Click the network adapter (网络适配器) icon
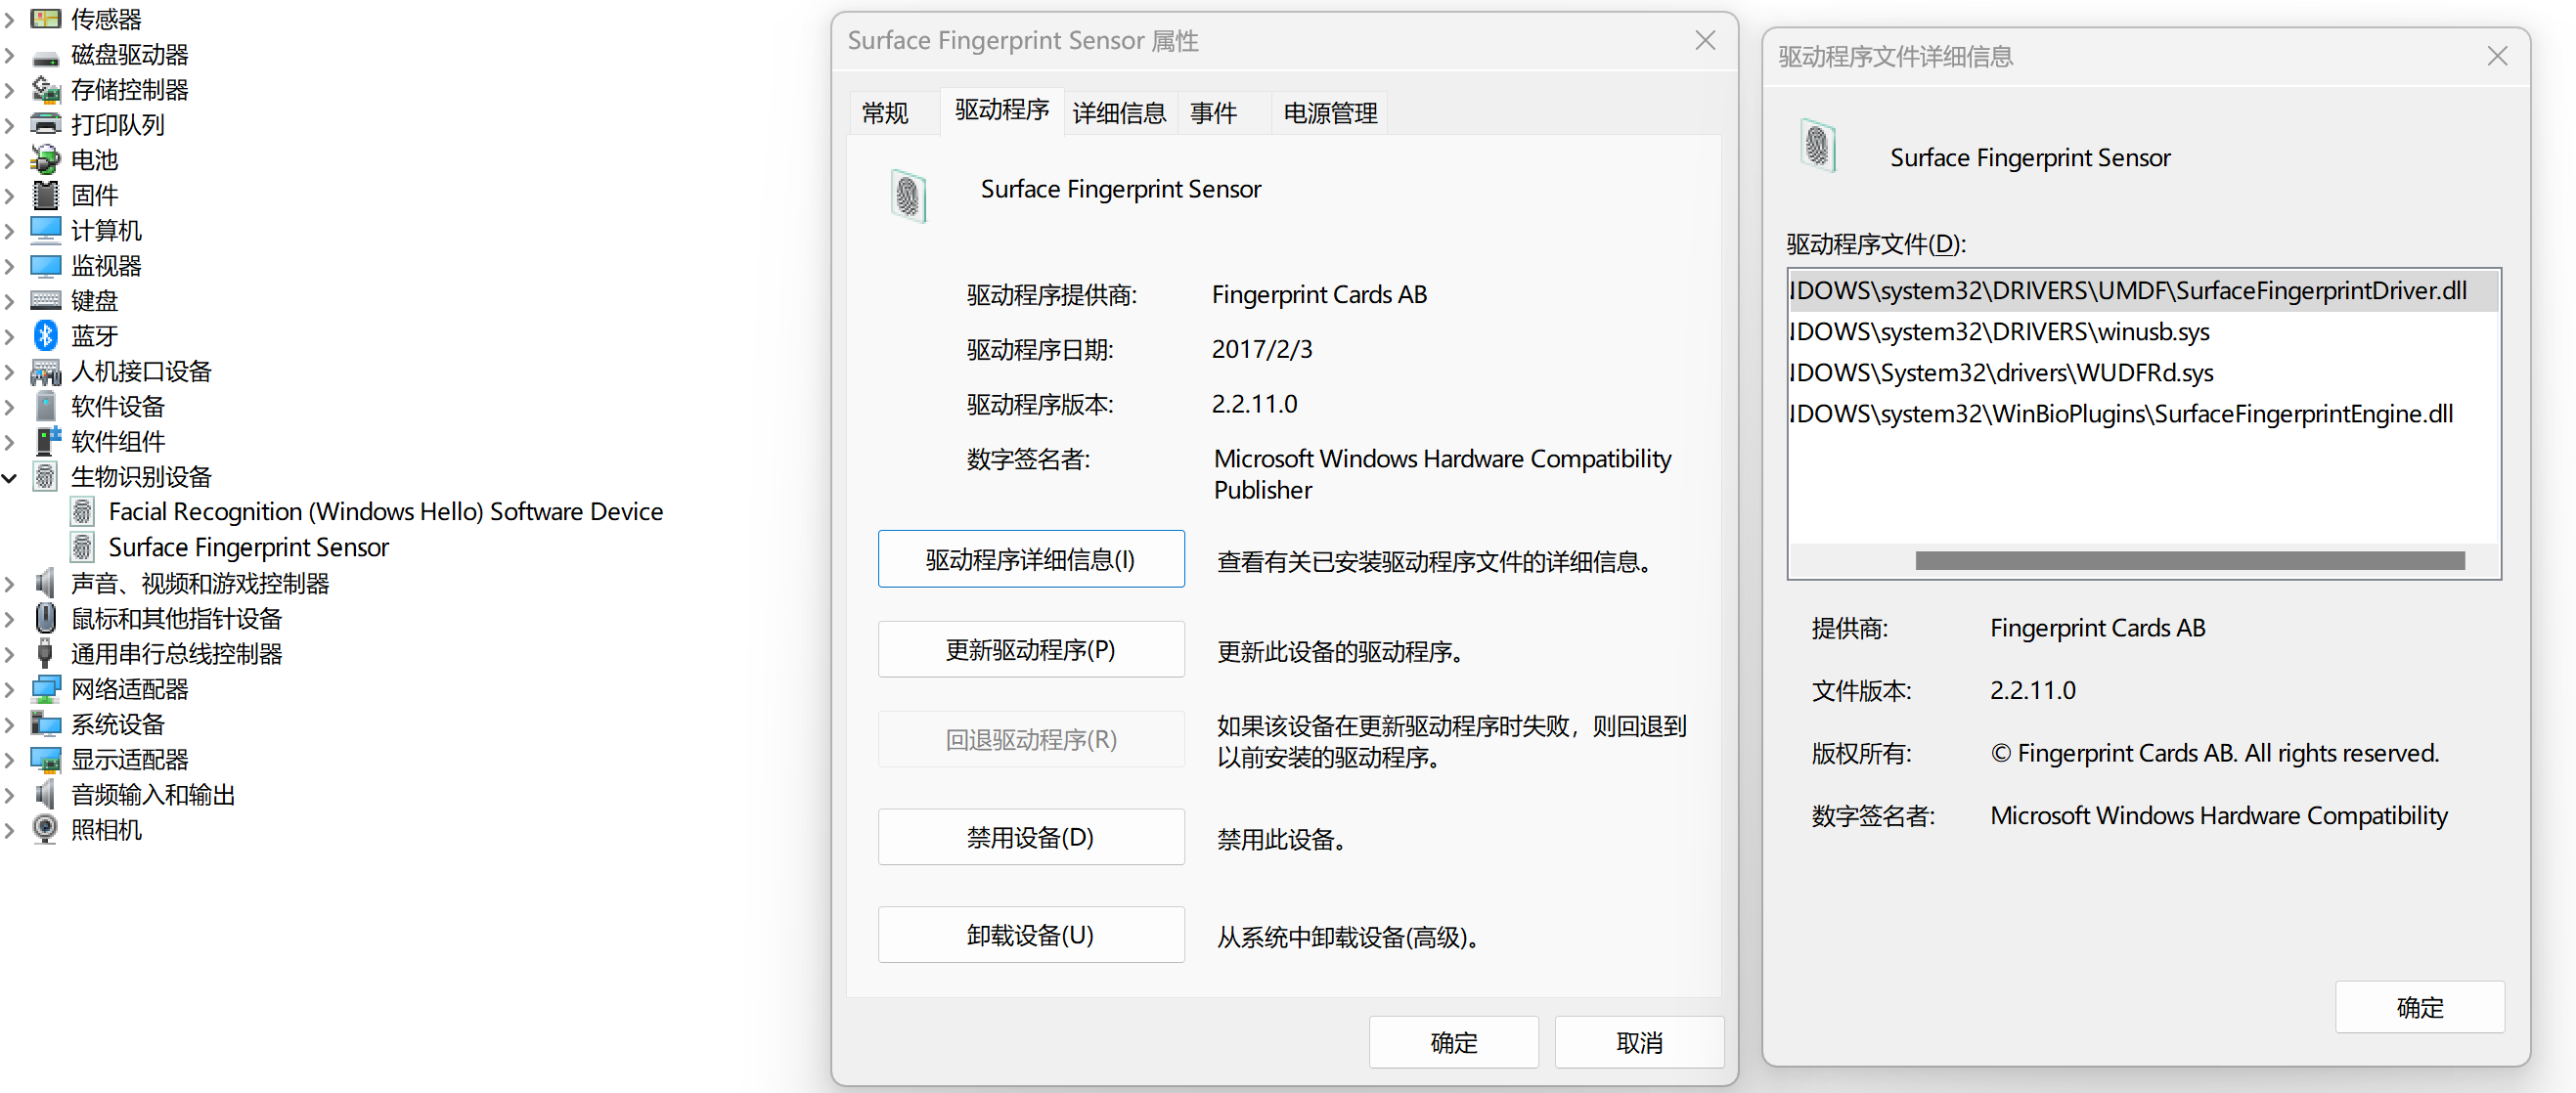Viewport: 2576px width, 1093px height. pos(45,688)
